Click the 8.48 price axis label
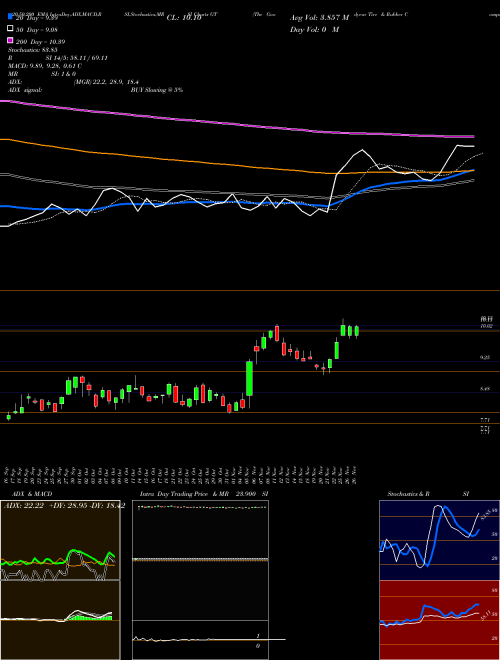Image resolution: width=500 pixels, height=660 pixels. (x=485, y=389)
